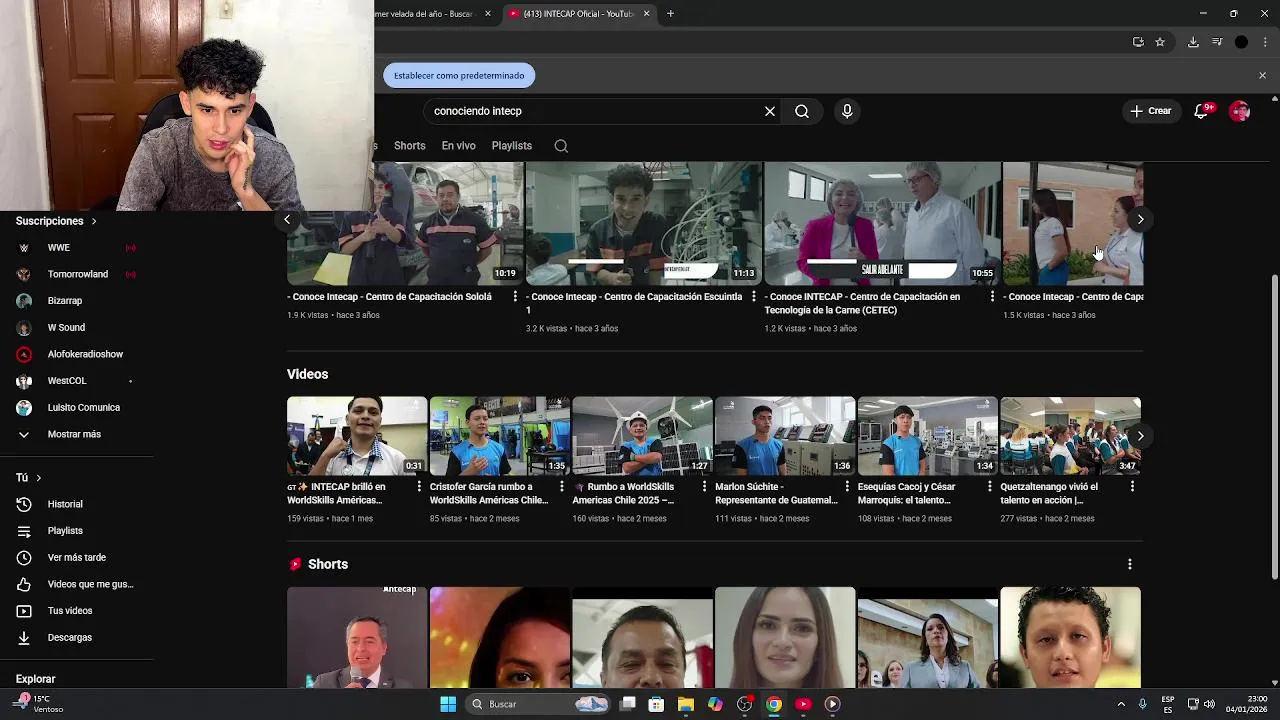Open Playlists in the left sidebar
The width and height of the screenshot is (1280, 720).
pyautogui.click(x=65, y=531)
